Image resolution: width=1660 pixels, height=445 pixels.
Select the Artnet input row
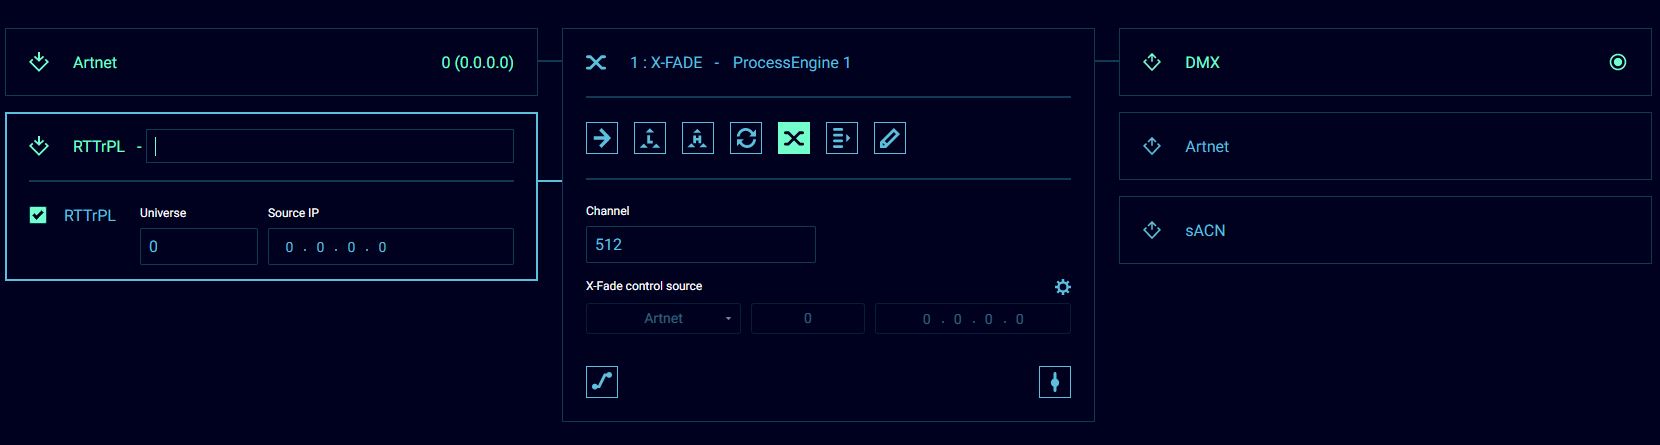(271, 62)
